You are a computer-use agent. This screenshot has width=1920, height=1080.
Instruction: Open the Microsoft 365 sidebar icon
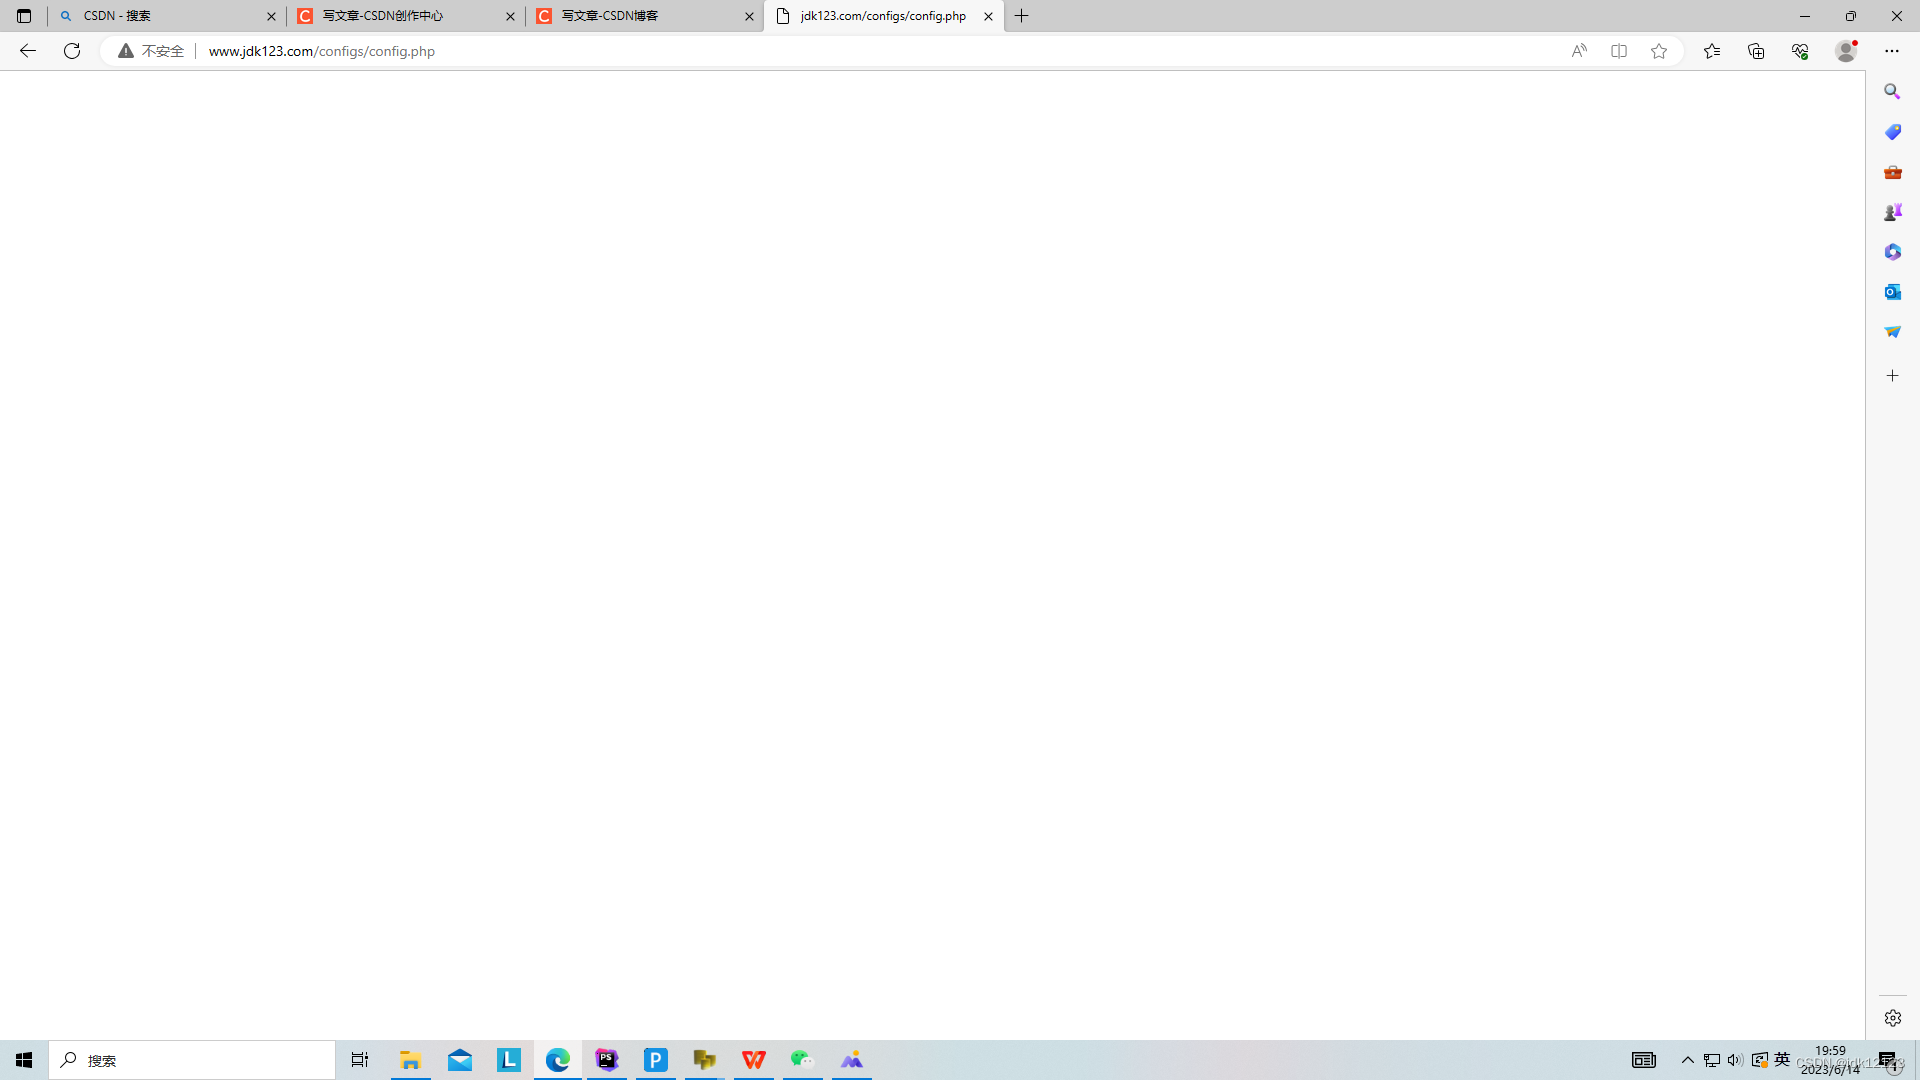(1892, 252)
